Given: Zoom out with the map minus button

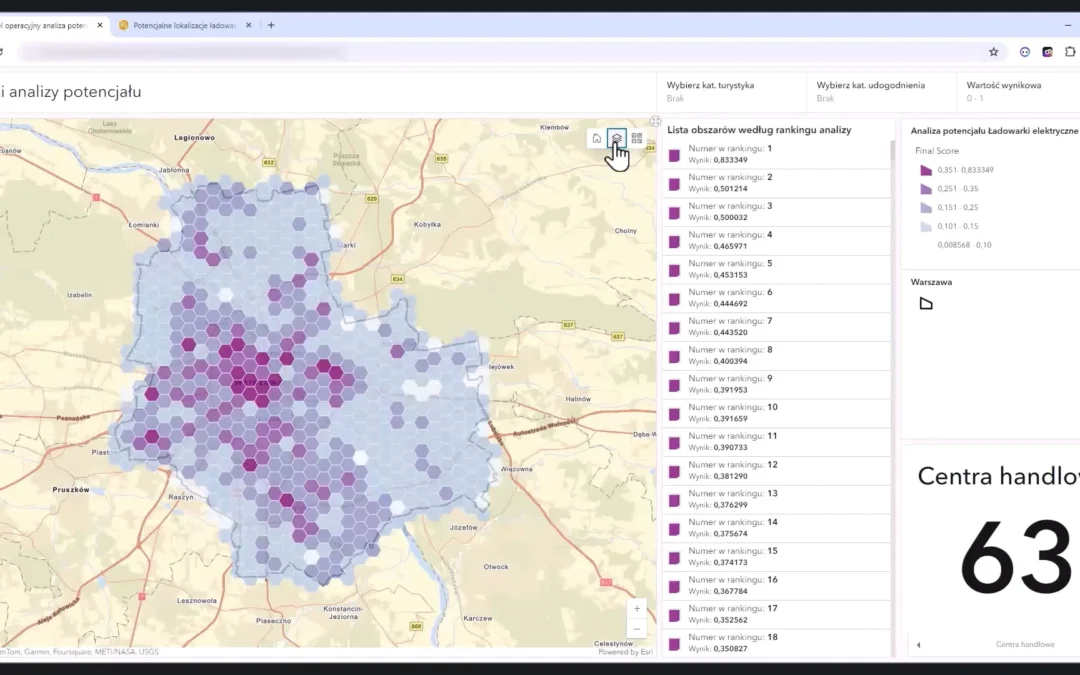Looking at the screenshot, I should pos(636,628).
